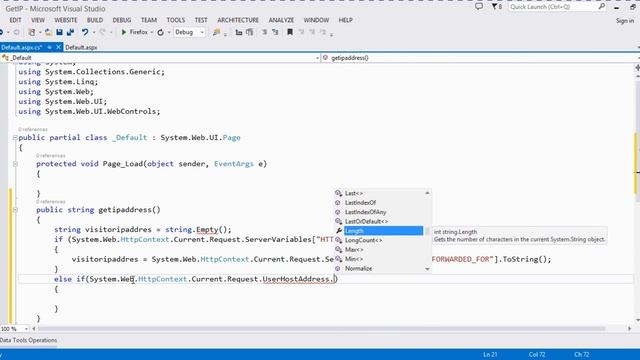The width and height of the screenshot is (640, 360).
Task: Click the Uncomment Selection toolbar icon
Action: (275, 32)
